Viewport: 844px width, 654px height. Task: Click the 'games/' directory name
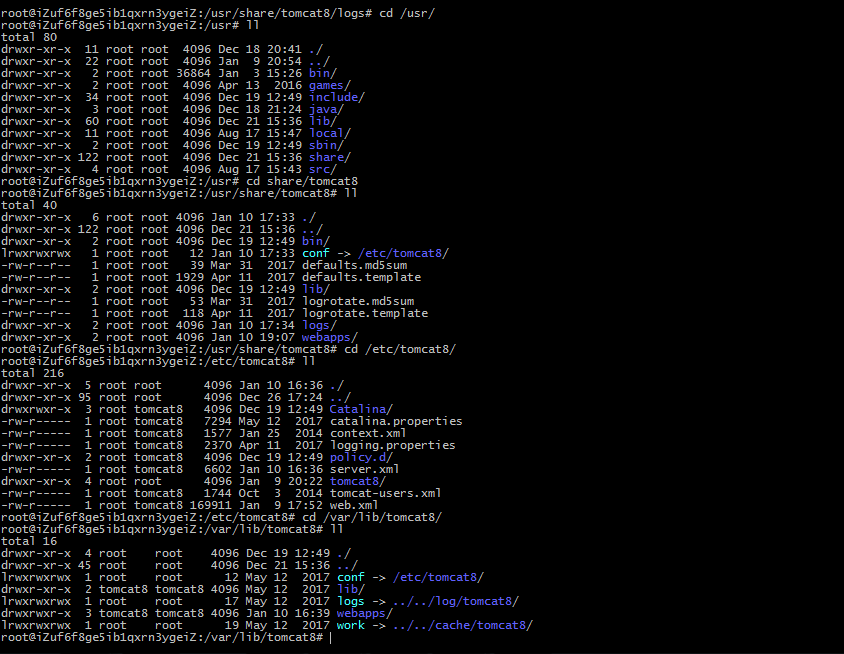(329, 85)
